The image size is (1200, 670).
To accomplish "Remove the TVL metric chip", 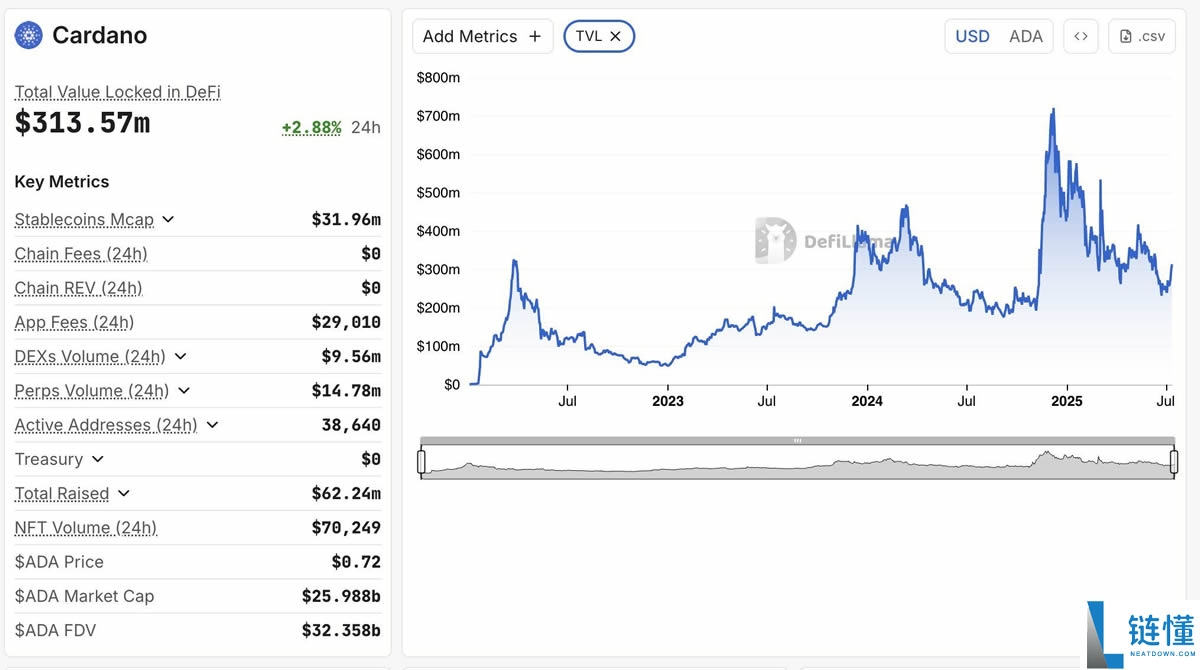I will click(616, 37).
